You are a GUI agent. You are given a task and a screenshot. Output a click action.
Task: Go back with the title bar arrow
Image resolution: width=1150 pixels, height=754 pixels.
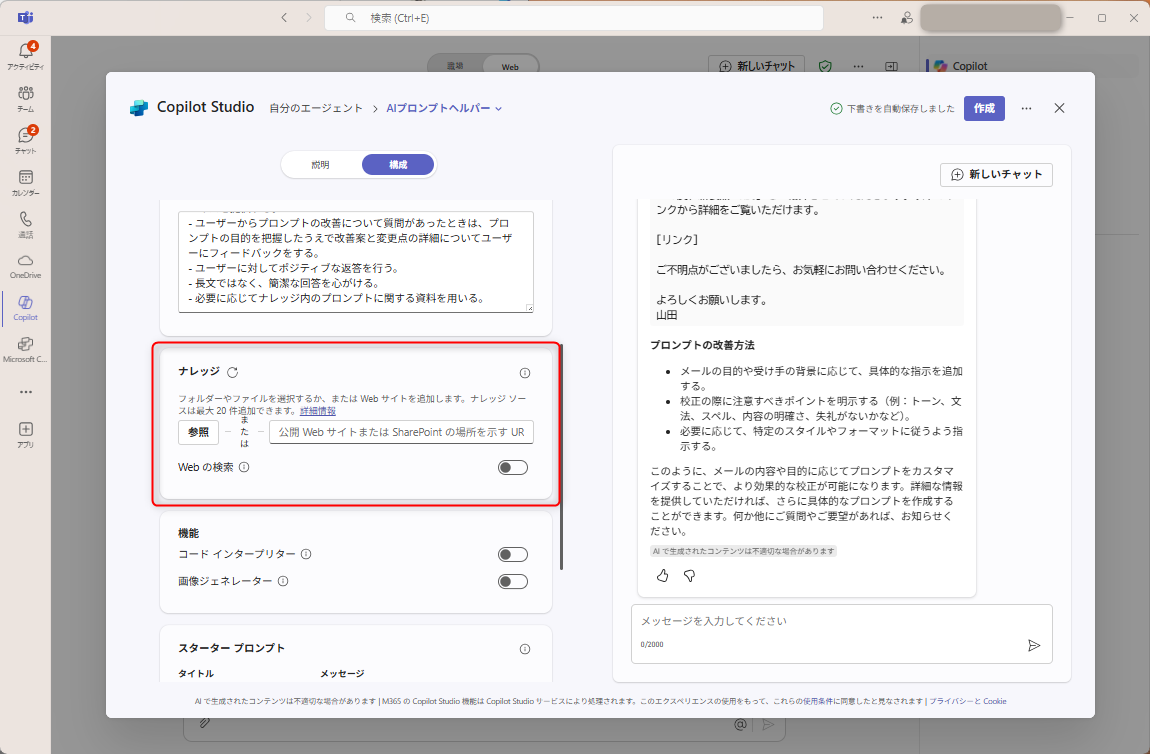[x=285, y=18]
